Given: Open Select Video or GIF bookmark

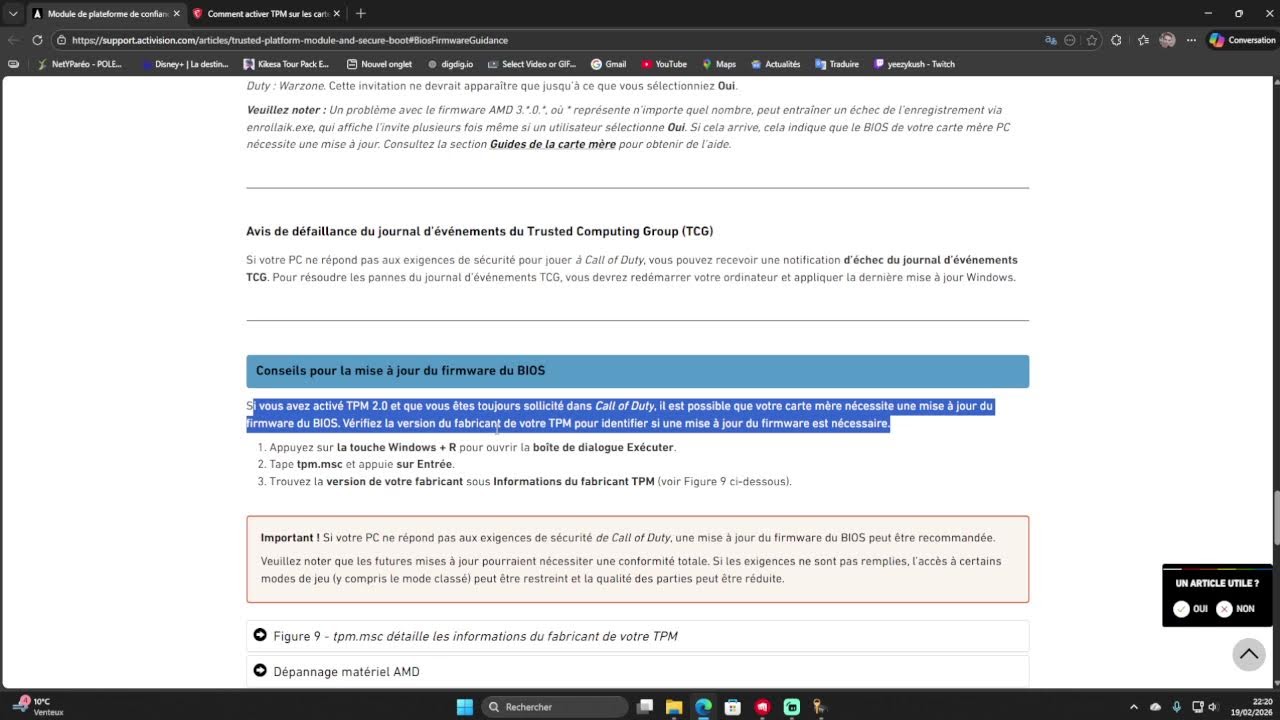Looking at the screenshot, I should (x=532, y=64).
